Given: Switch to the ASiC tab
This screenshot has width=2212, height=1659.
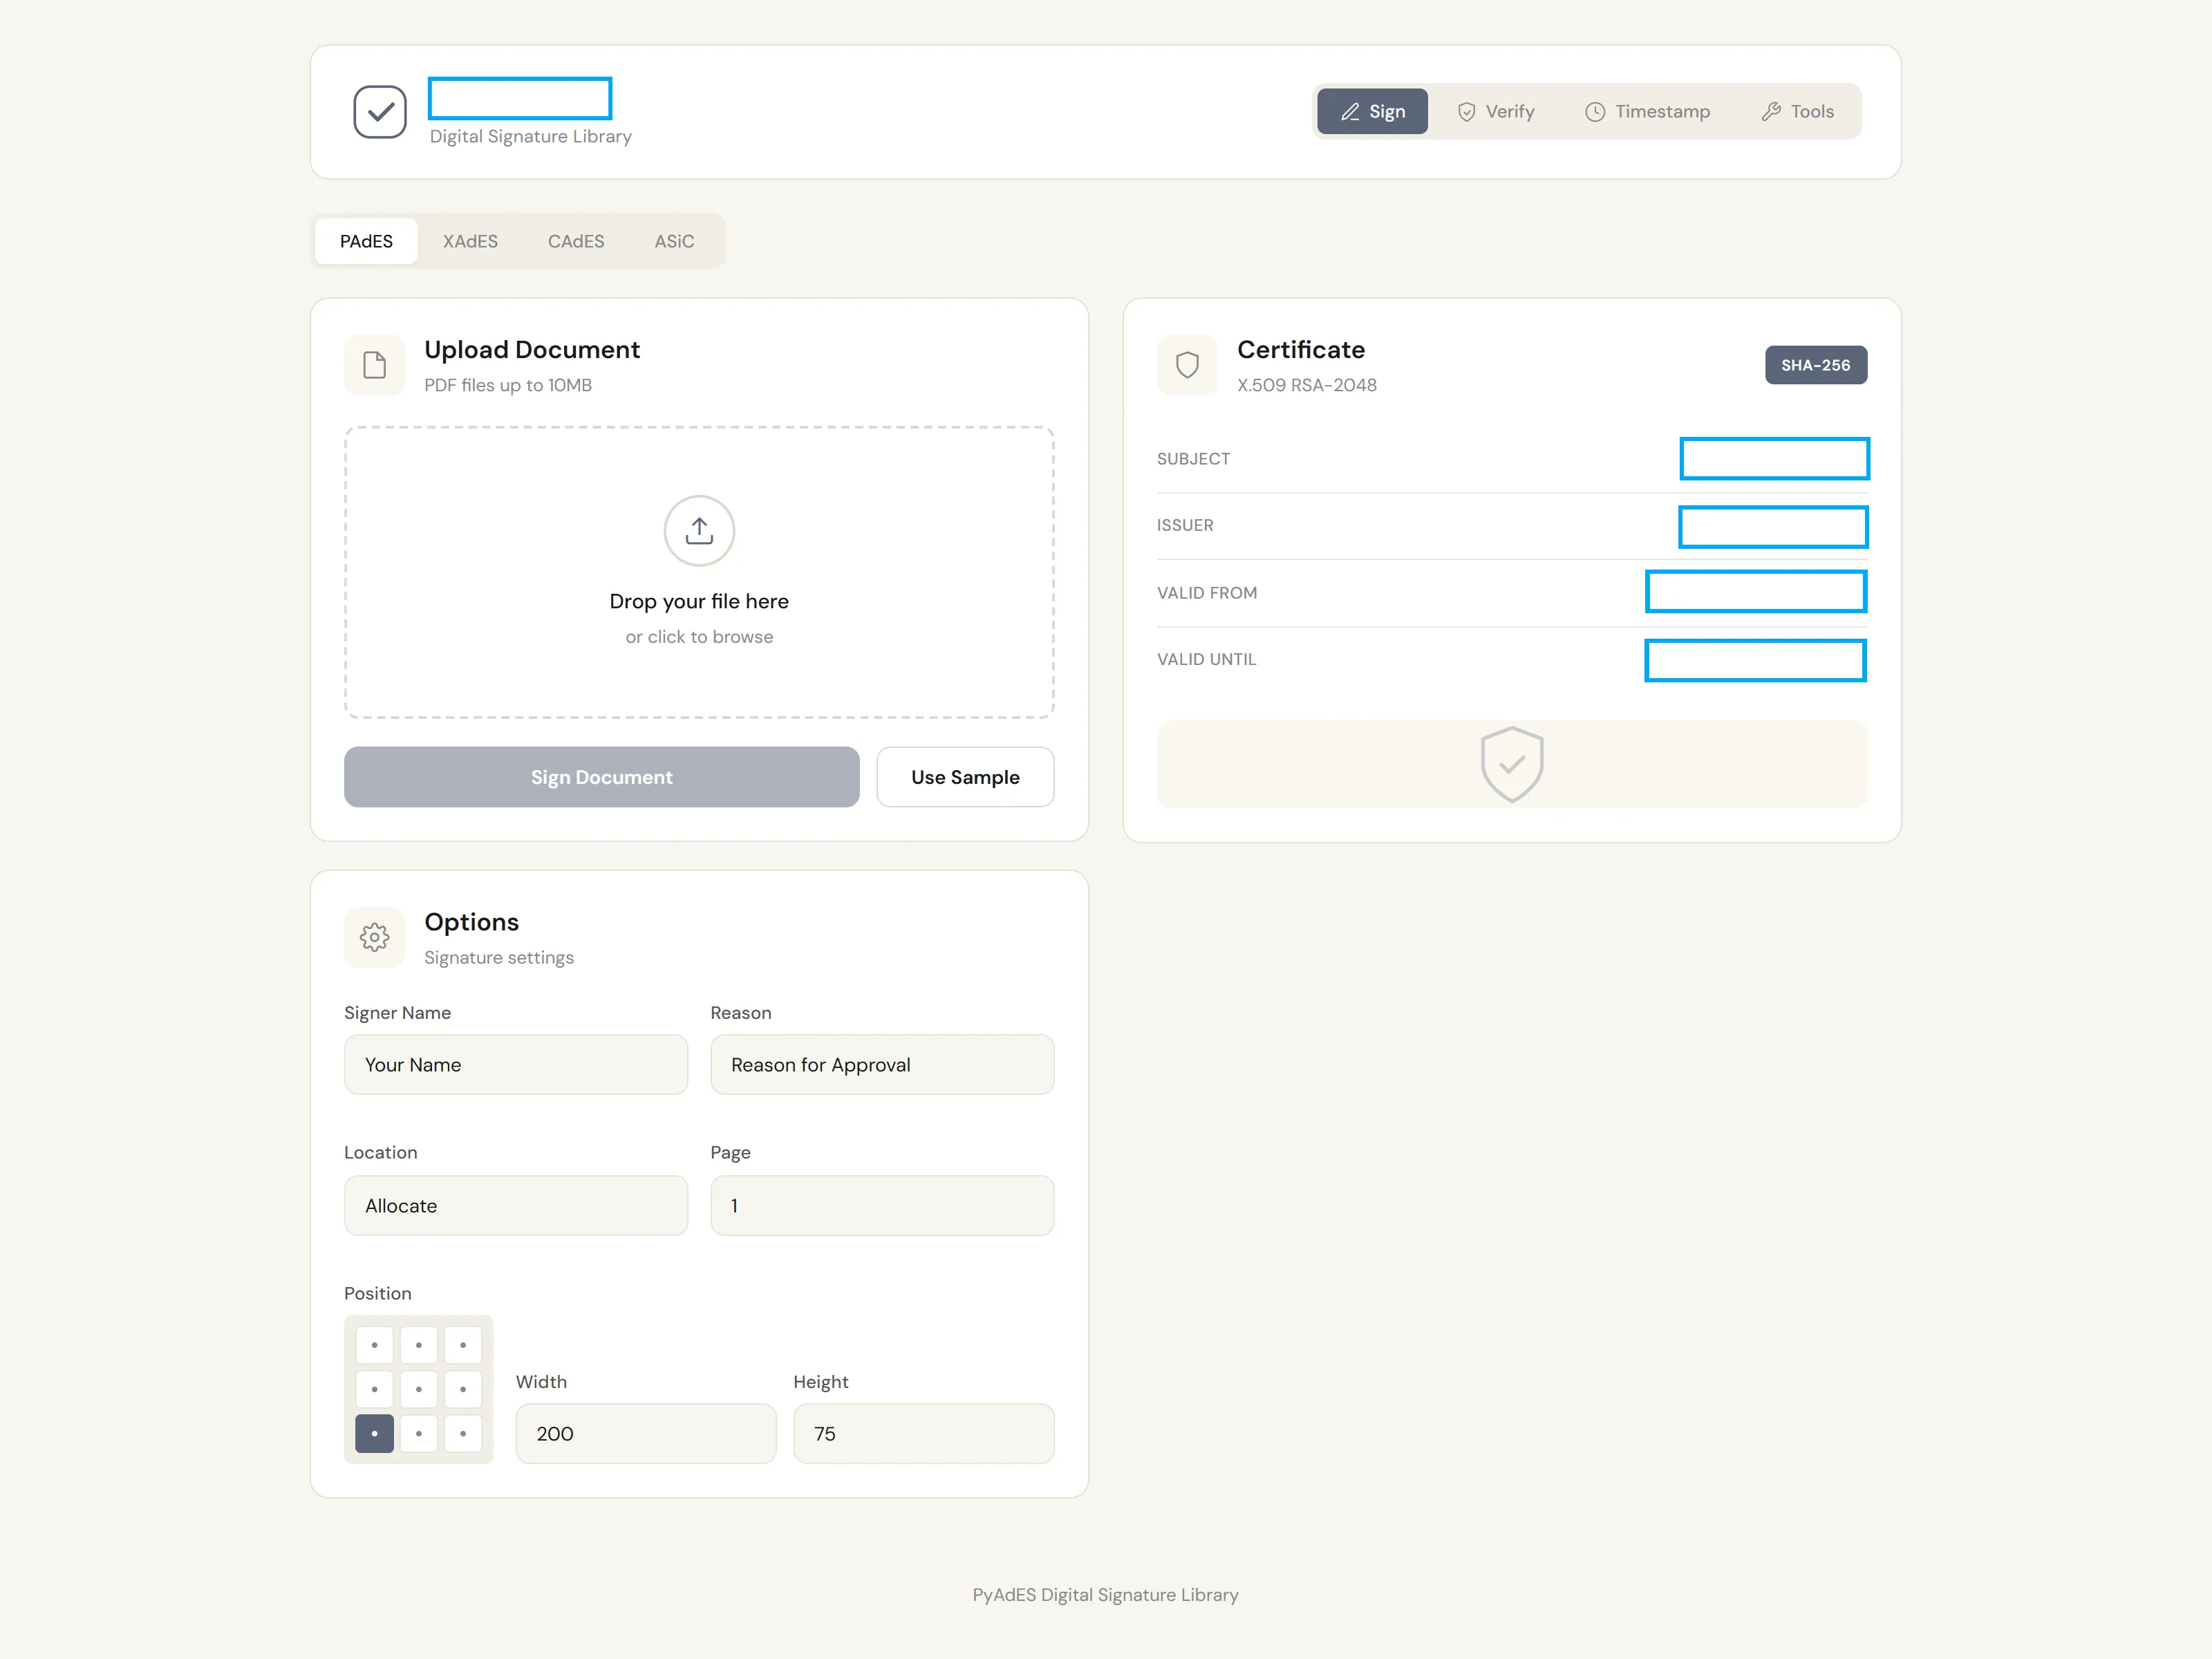Looking at the screenshot, I should (674, 241).
